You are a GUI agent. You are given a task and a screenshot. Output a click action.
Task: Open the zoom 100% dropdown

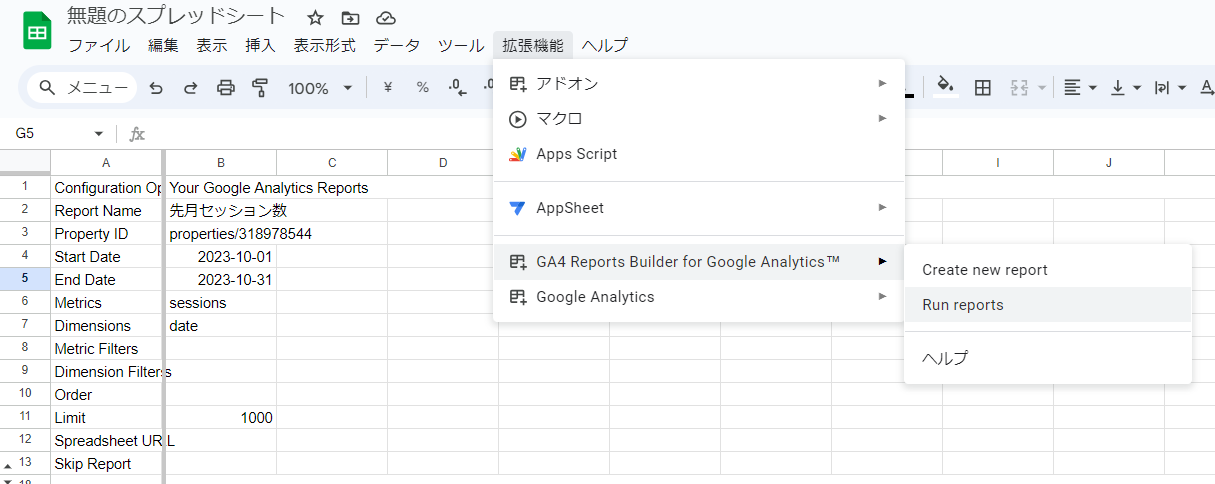coord(320,88)
